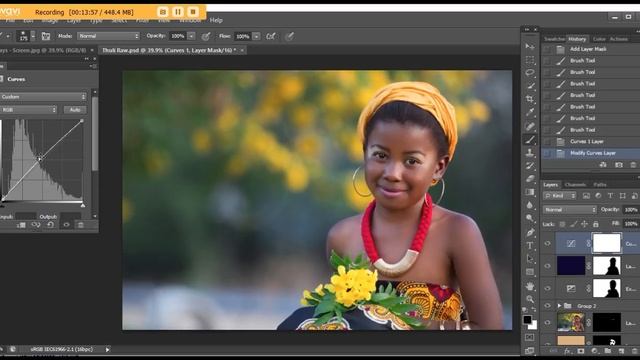Viewport: 640px width, 360px height.
Task: Click the Auto button in Curves
Action: [75, 110]
